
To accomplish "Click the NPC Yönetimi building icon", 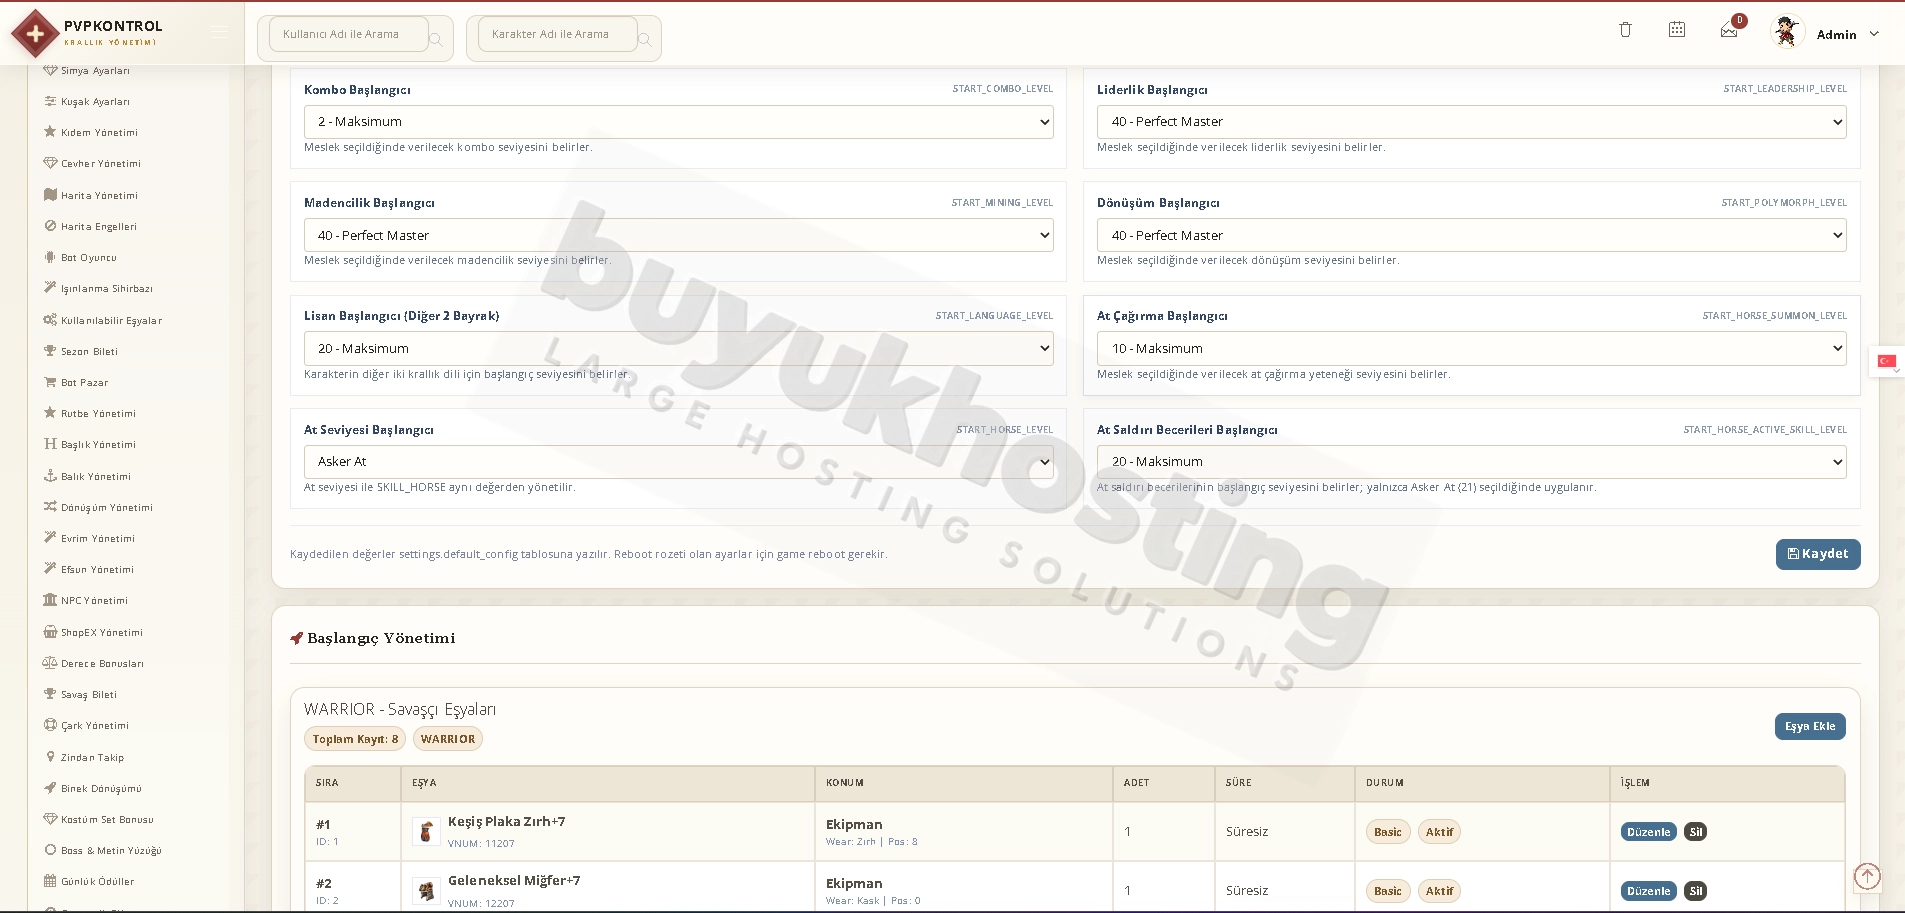I will [x=50, y=600].
